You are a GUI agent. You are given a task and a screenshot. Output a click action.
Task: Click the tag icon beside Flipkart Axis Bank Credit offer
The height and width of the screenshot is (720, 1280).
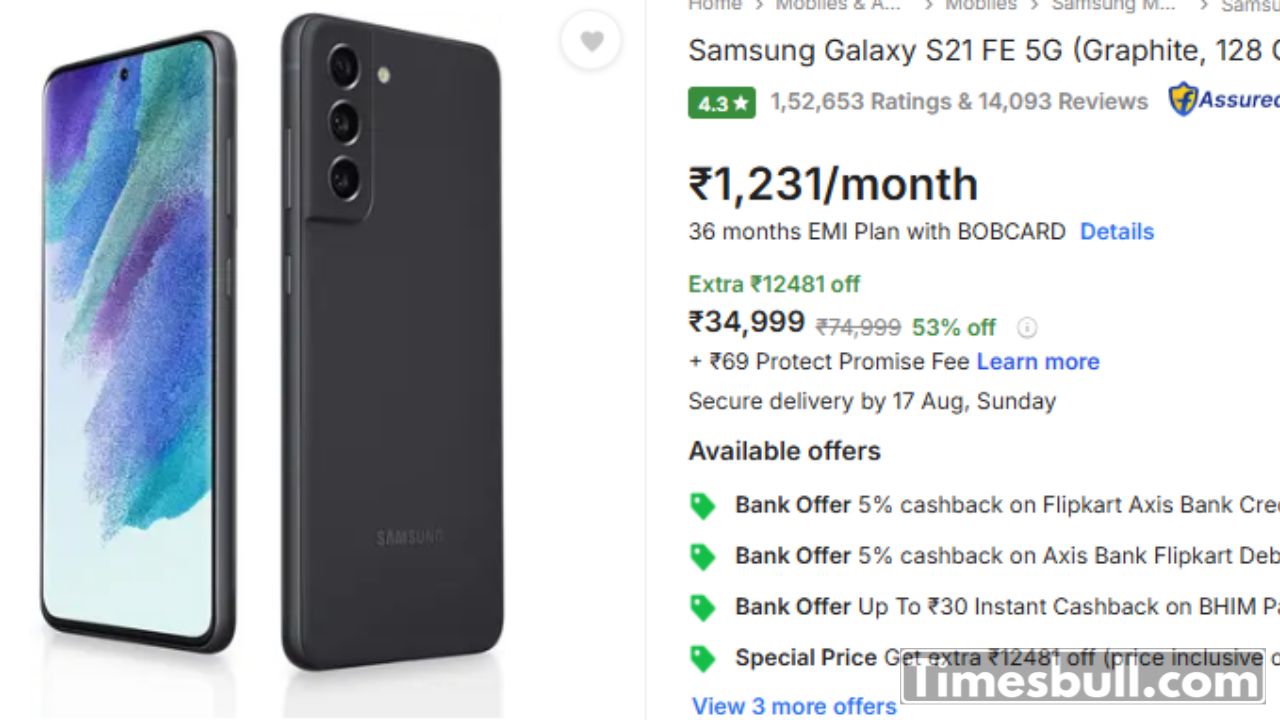(703, 506)
